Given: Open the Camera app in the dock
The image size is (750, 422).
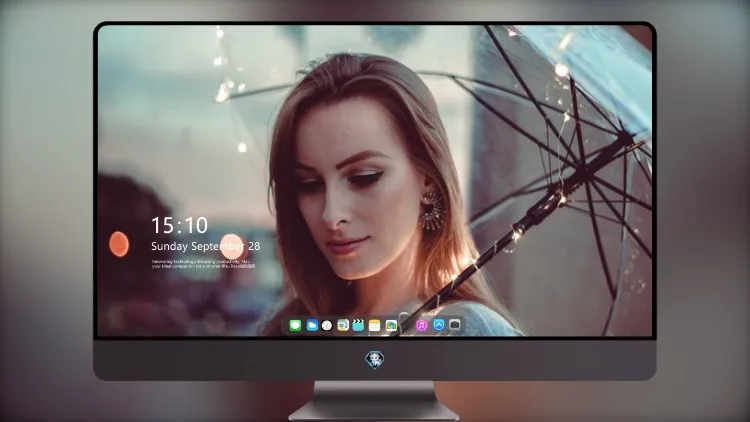Looking at the screenshot, I should [455, 325].
